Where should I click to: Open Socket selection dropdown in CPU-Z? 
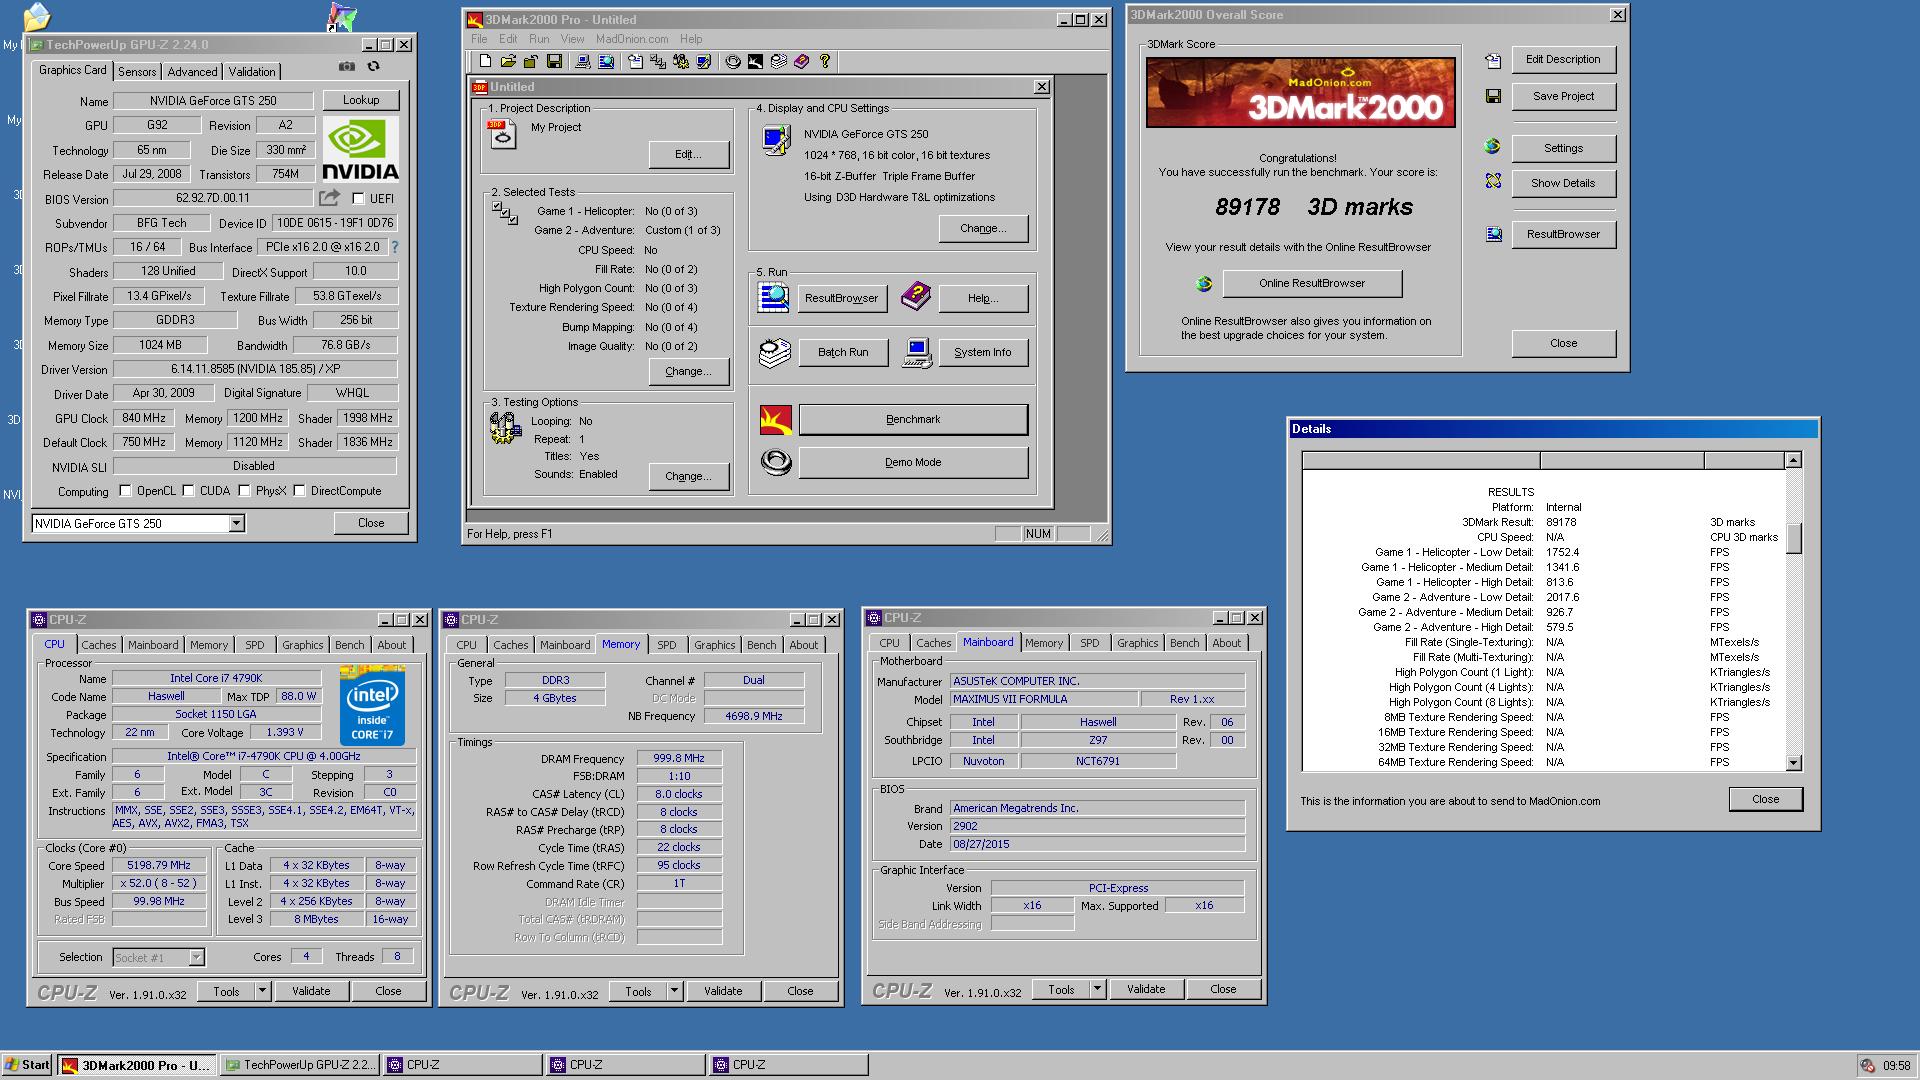197,957
